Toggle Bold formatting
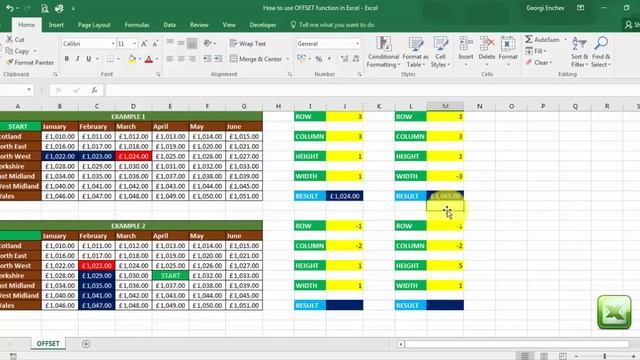Image resolution: width=640 pixels, height=360 pixels. [x=67, y=59]
